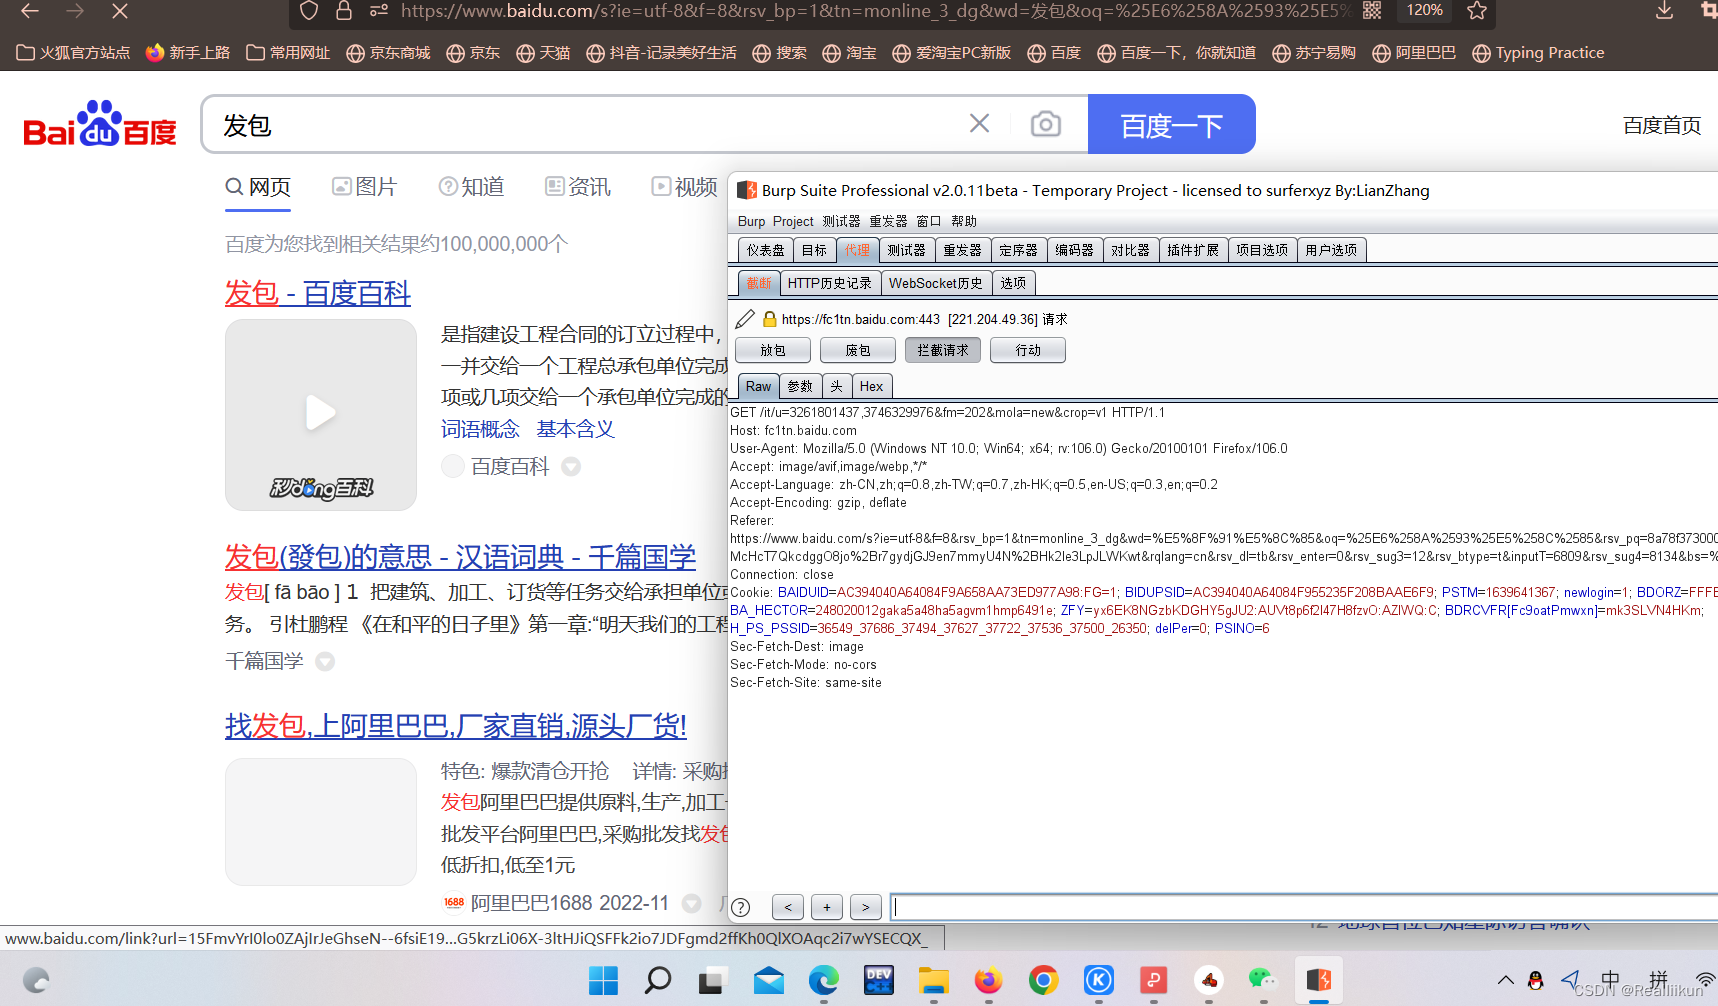
Task: Clear the Baidu search box with X
Action: (979, 123)
